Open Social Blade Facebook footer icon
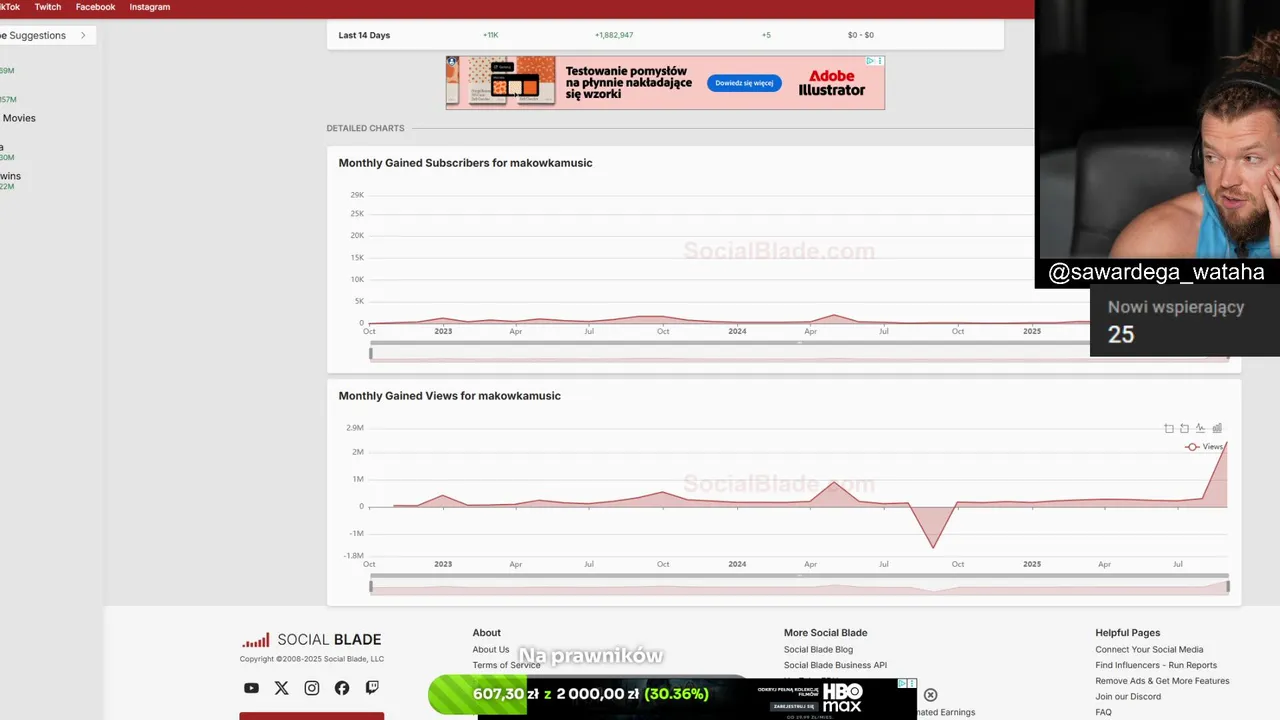The image size is (1280, 720). pos(342,688)
